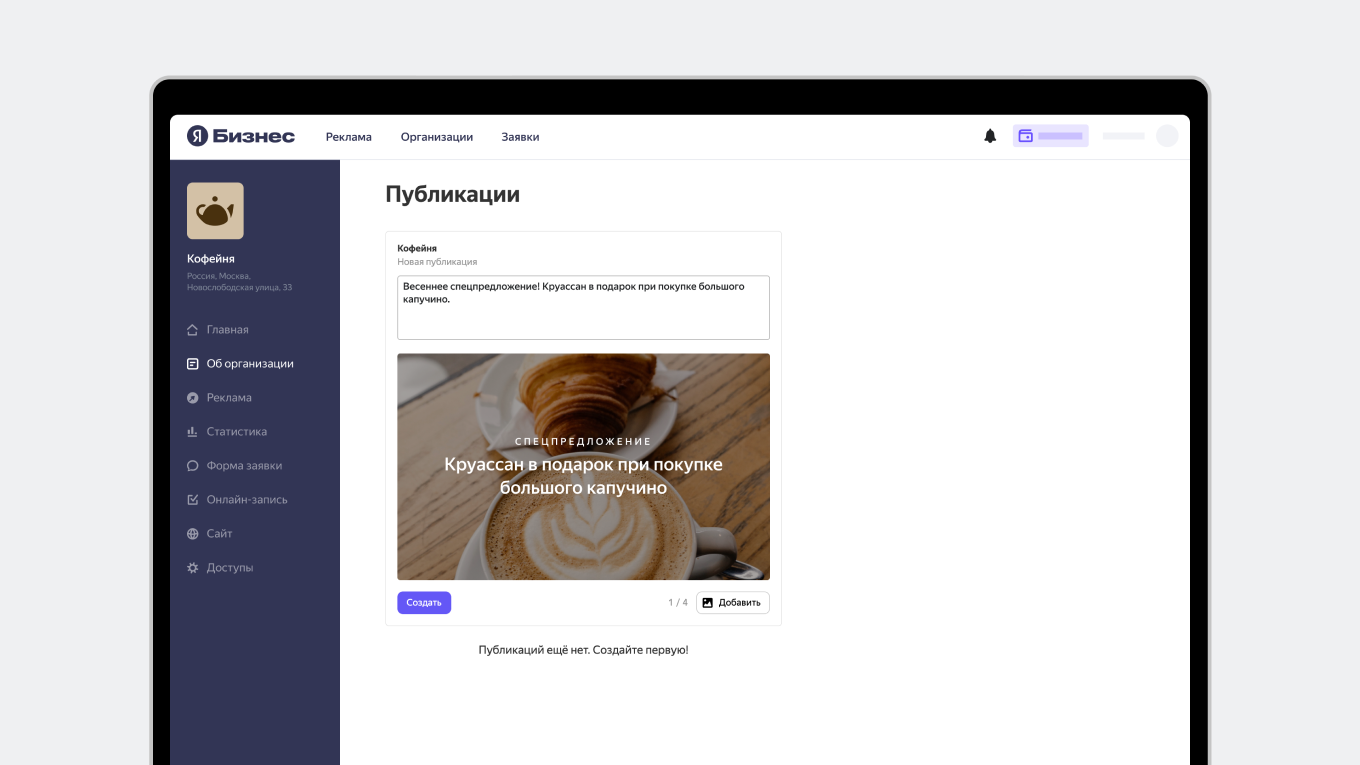
Task: Click the compass icon beside Реклама
Action: point(193,398)
